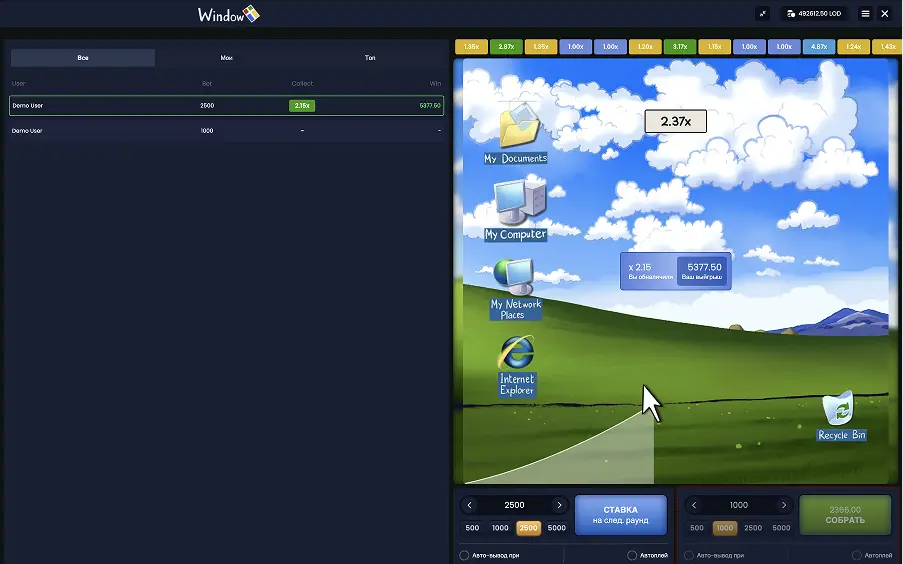Select highlighted 1000 preset in СОБРАТЬ panel
This screenshot has height=564, width=903.
(724, 528)
